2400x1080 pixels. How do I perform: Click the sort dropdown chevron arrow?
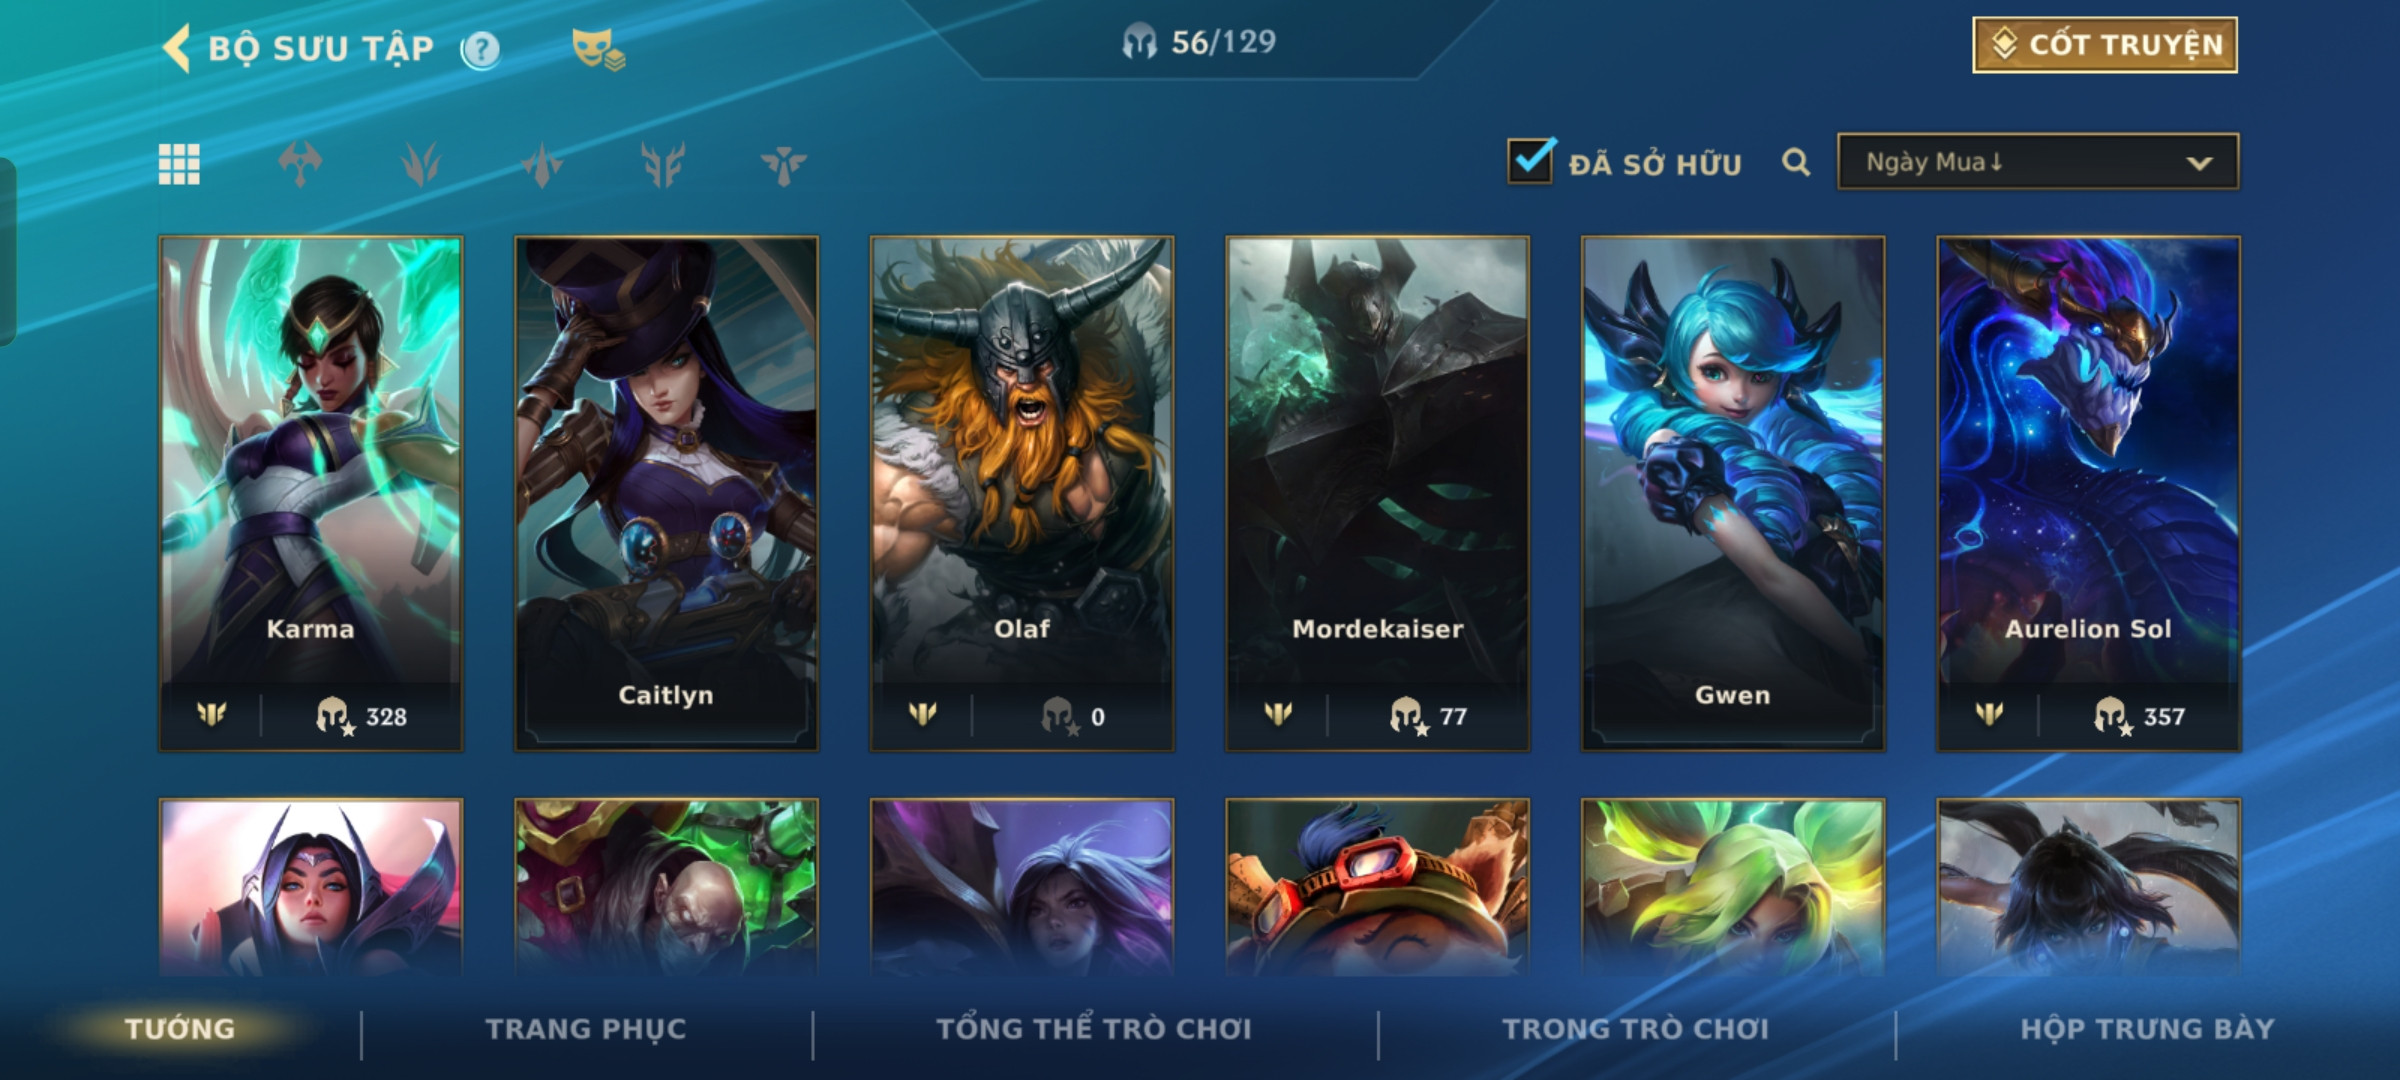tap(2199, 163)
